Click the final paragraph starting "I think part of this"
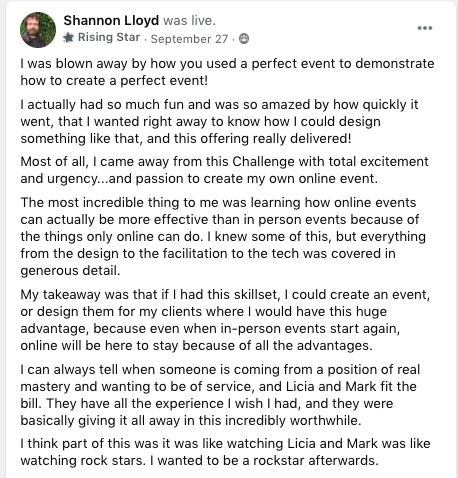The image size is (458, 478). 225,452
